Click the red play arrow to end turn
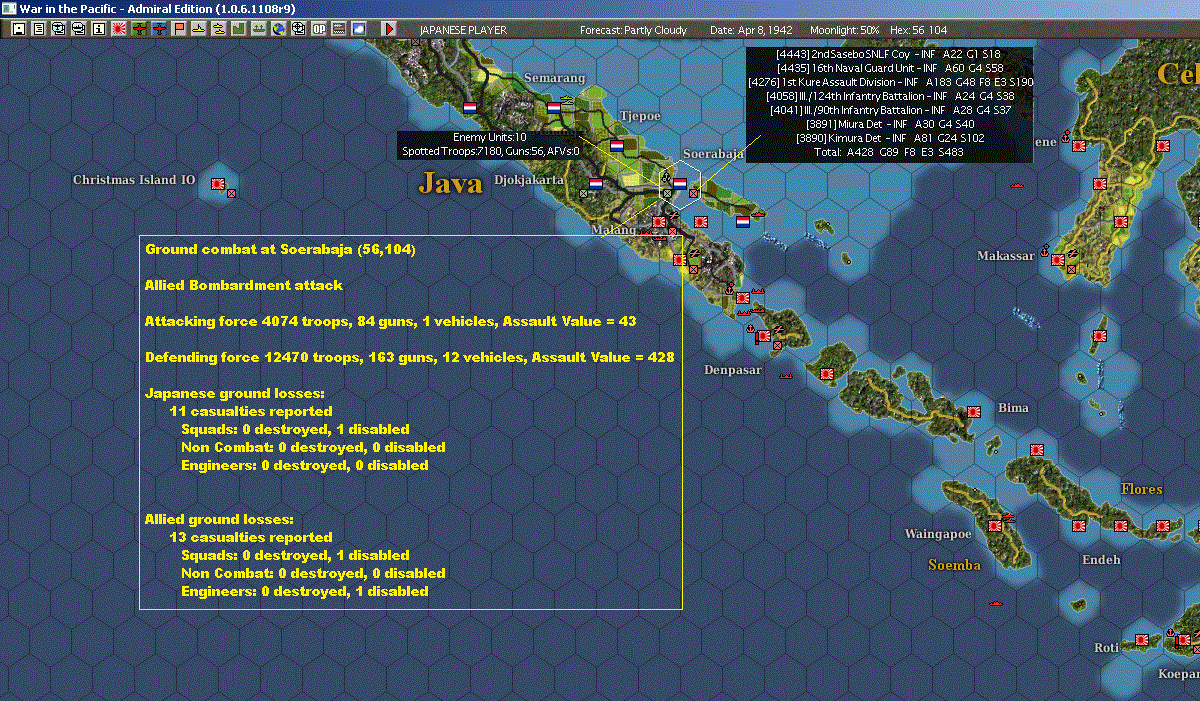 pos(389,30)
